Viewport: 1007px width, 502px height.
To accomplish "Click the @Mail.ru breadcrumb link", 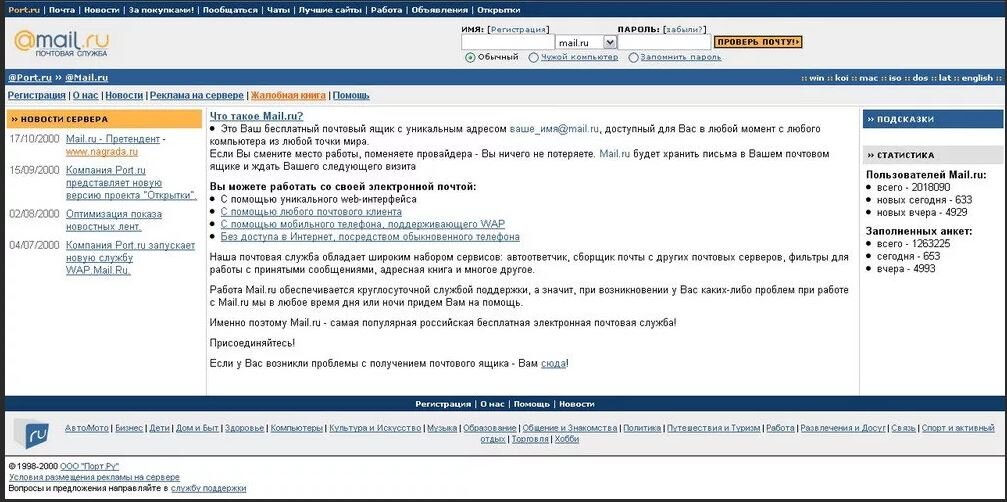I will point(86,78).
